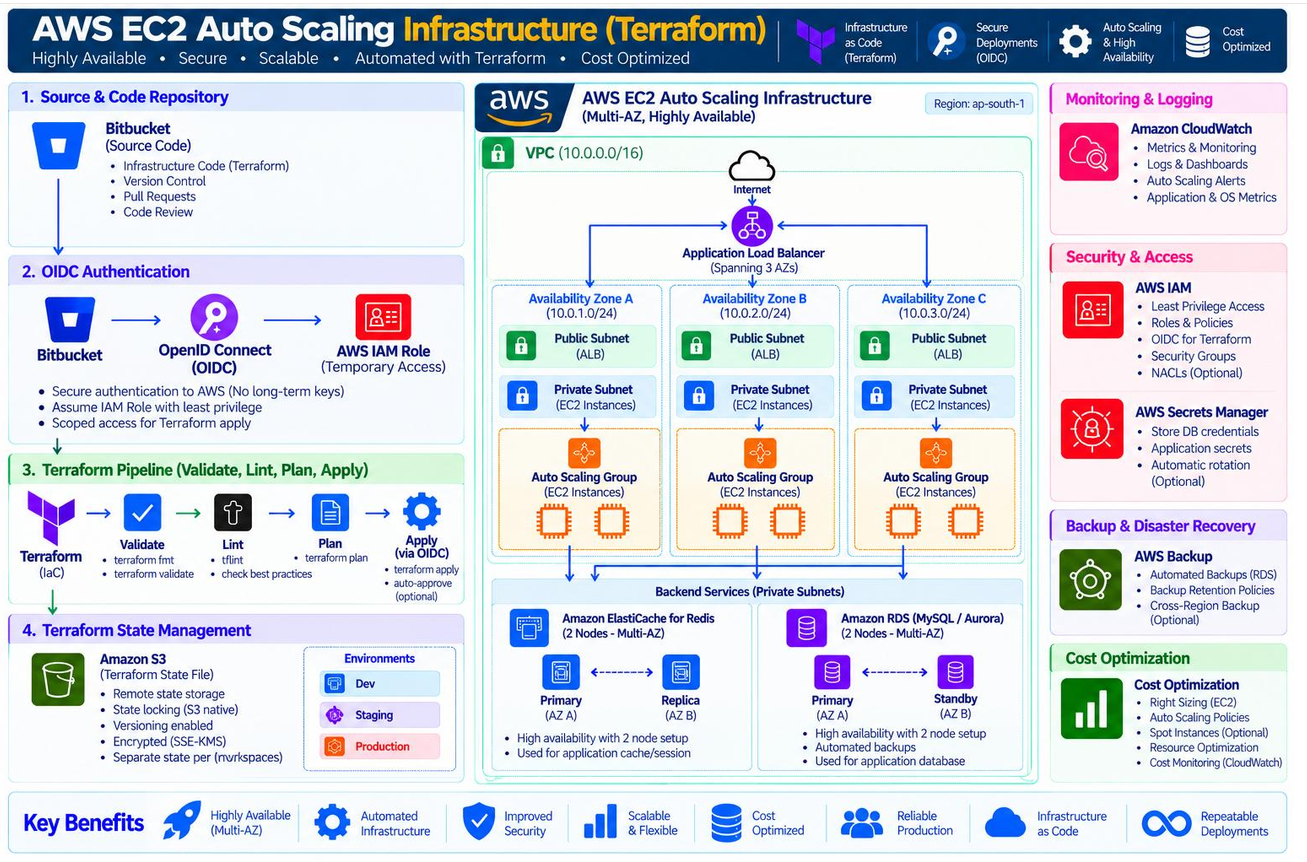Image resolution: width=1307 pixels, height=862 pixels.
Task: Click the VPC lock icon
Action: [498, 153]
